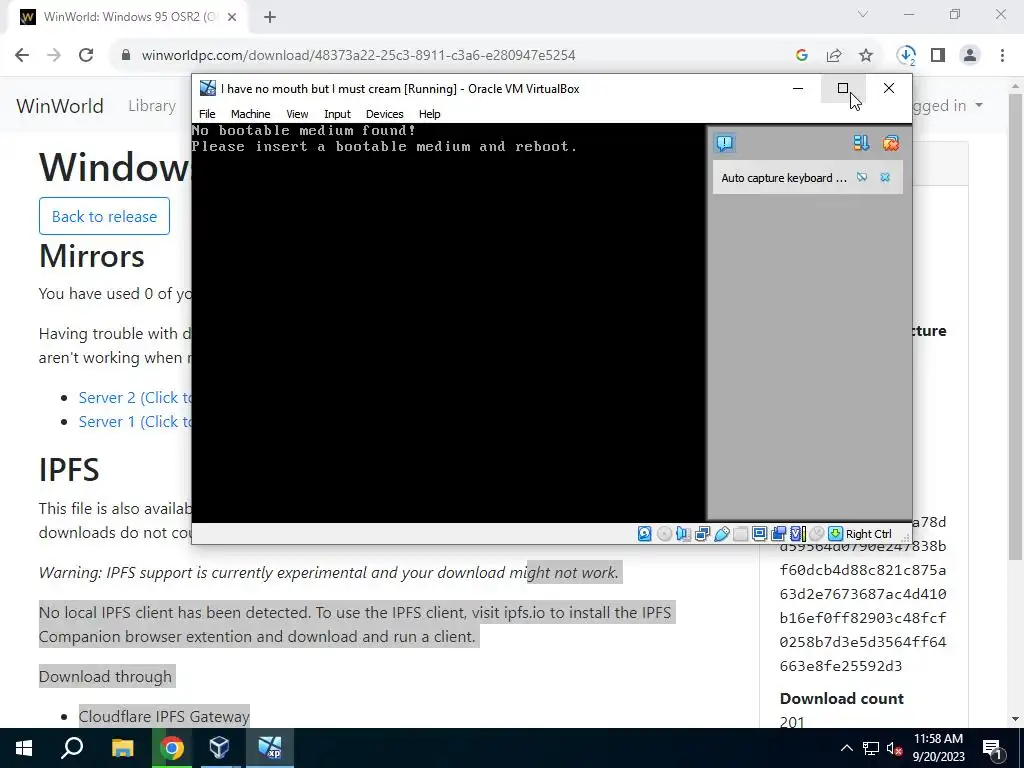
Task: Click the Chrome address bar URL
Action: point(359,55)
